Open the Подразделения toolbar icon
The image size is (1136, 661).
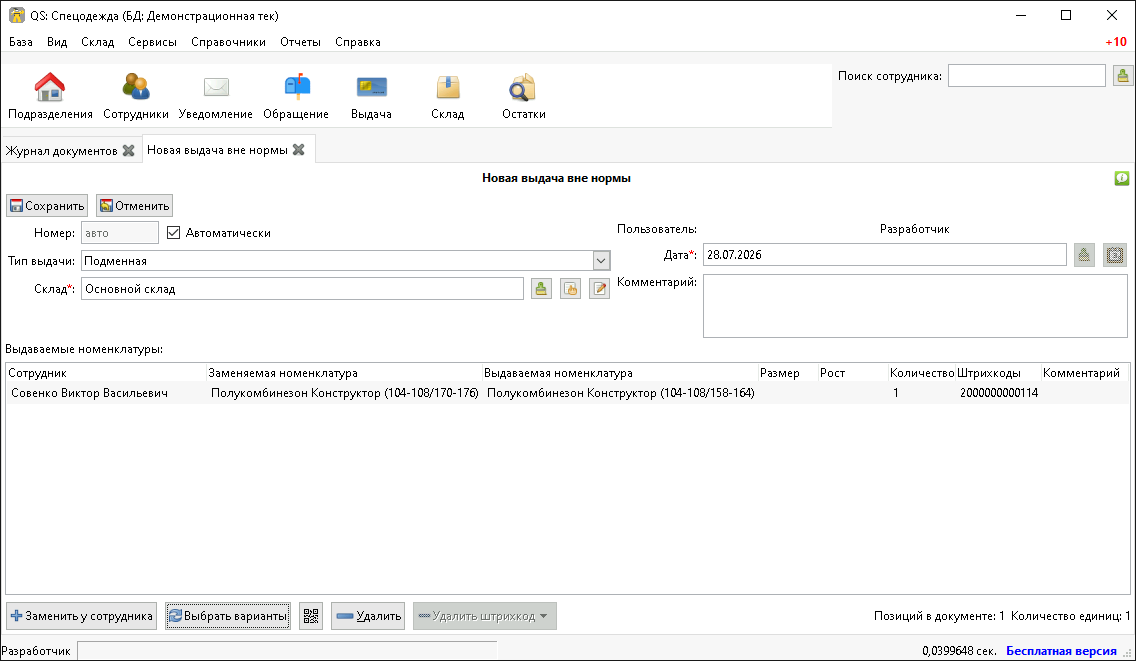click(50, 96)
